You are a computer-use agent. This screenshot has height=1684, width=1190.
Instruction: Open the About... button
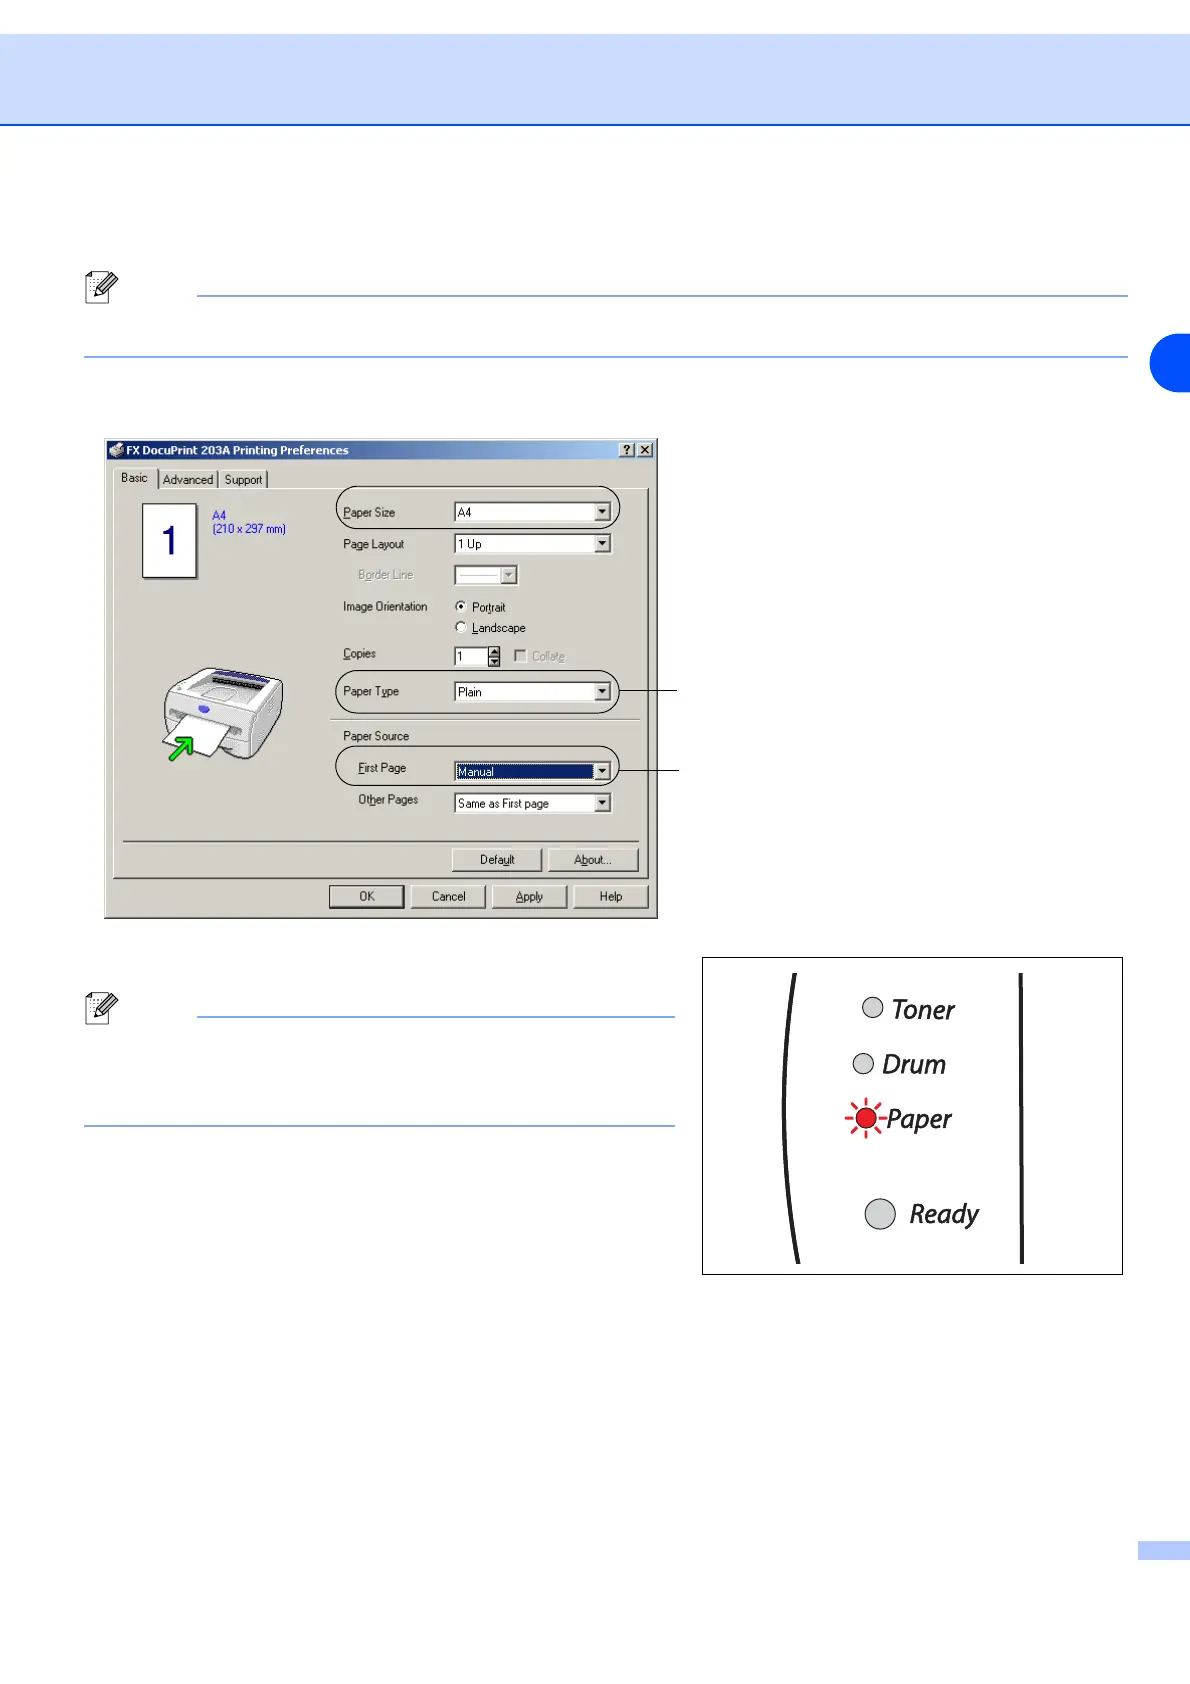593,860
